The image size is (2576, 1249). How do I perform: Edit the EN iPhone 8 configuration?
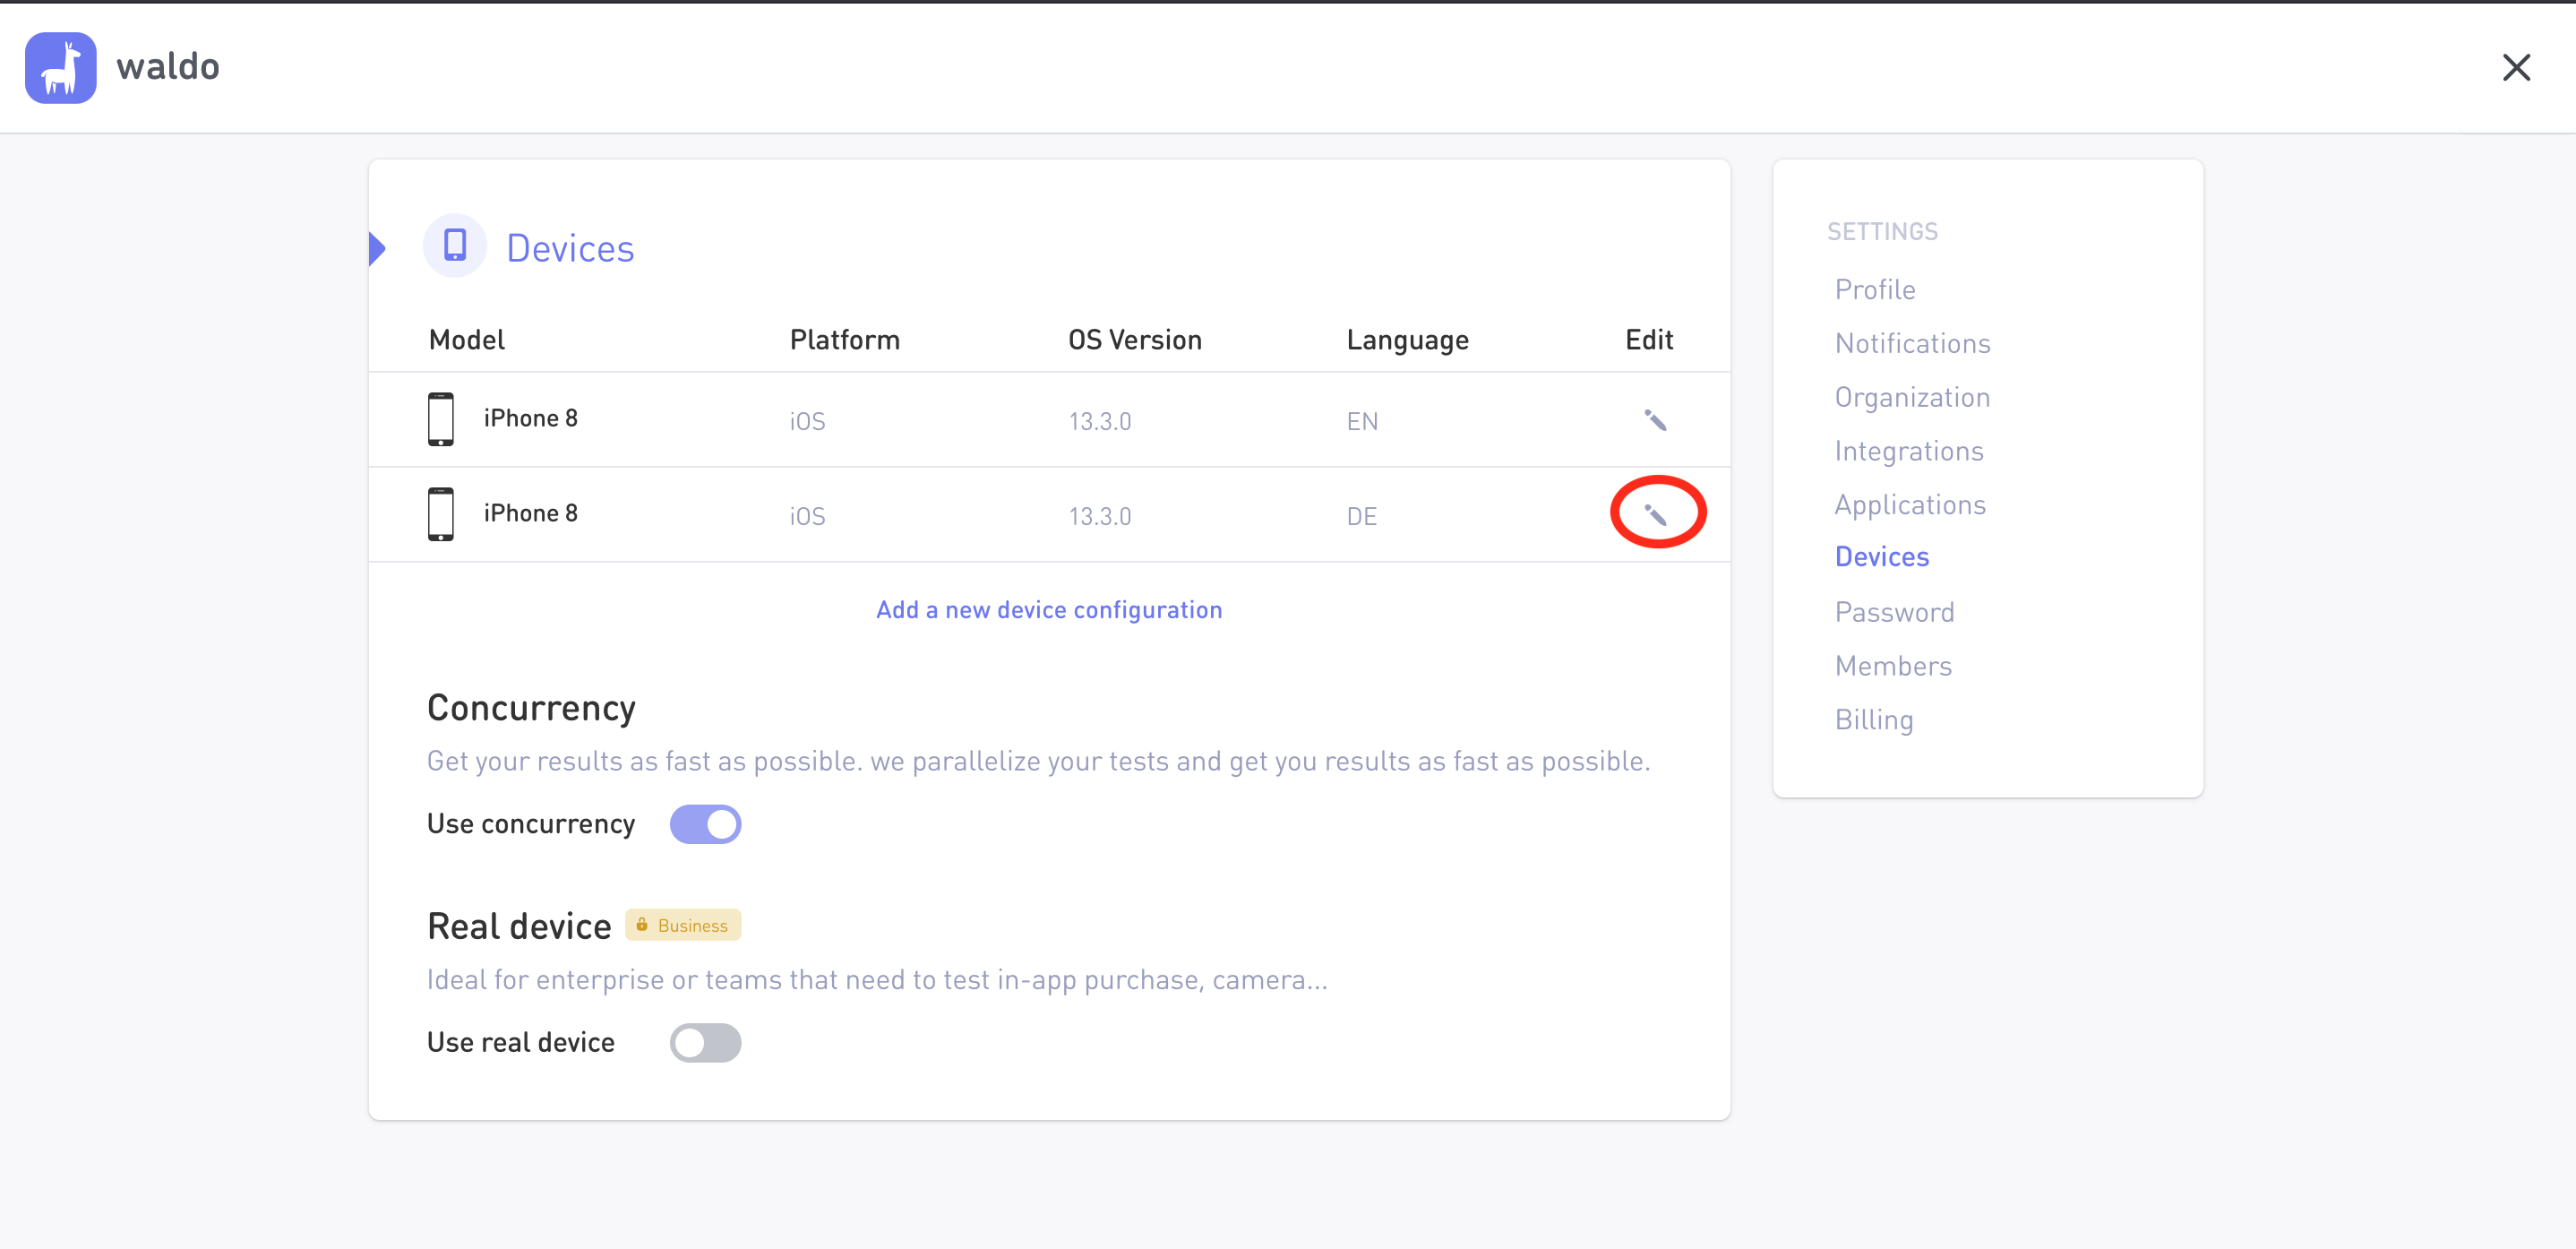pyautogui.click(x=1655, y=420)
